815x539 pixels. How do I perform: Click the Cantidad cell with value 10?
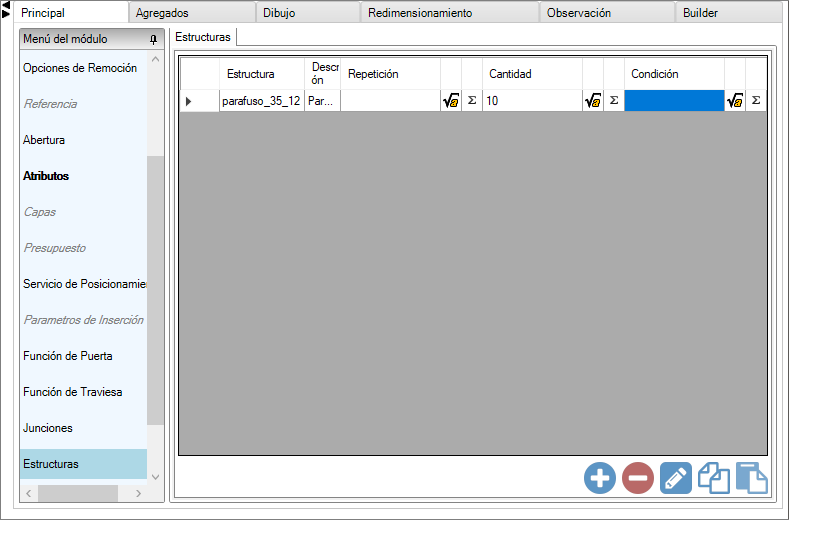533,101
